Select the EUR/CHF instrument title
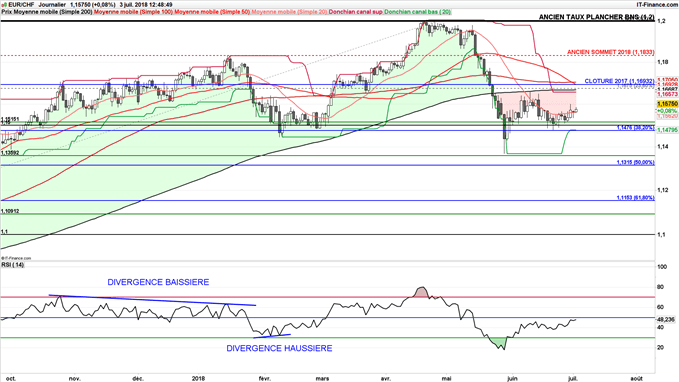The image size is (679, 382). pos(20,5)
